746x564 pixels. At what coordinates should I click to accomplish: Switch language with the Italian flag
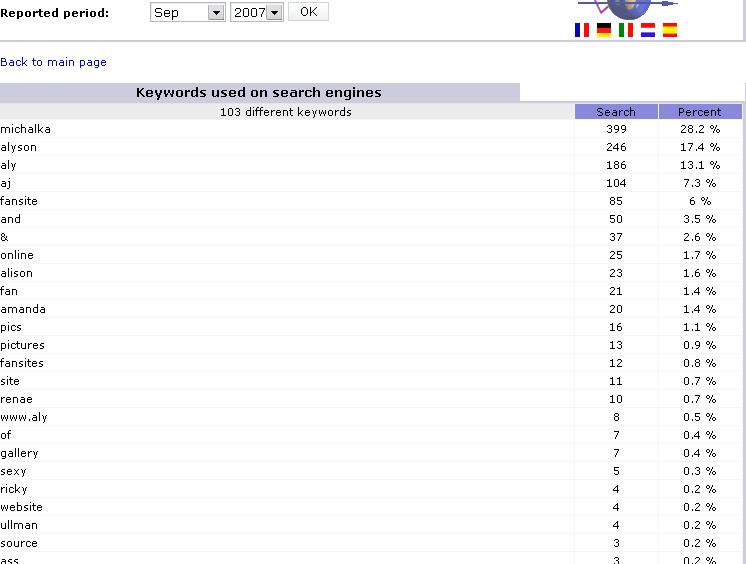(x=626, y=30)
